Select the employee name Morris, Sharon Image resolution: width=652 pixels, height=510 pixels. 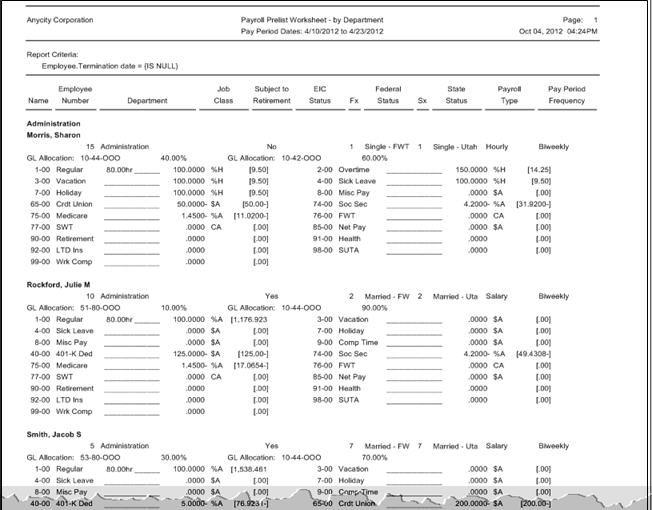(54, 135)
